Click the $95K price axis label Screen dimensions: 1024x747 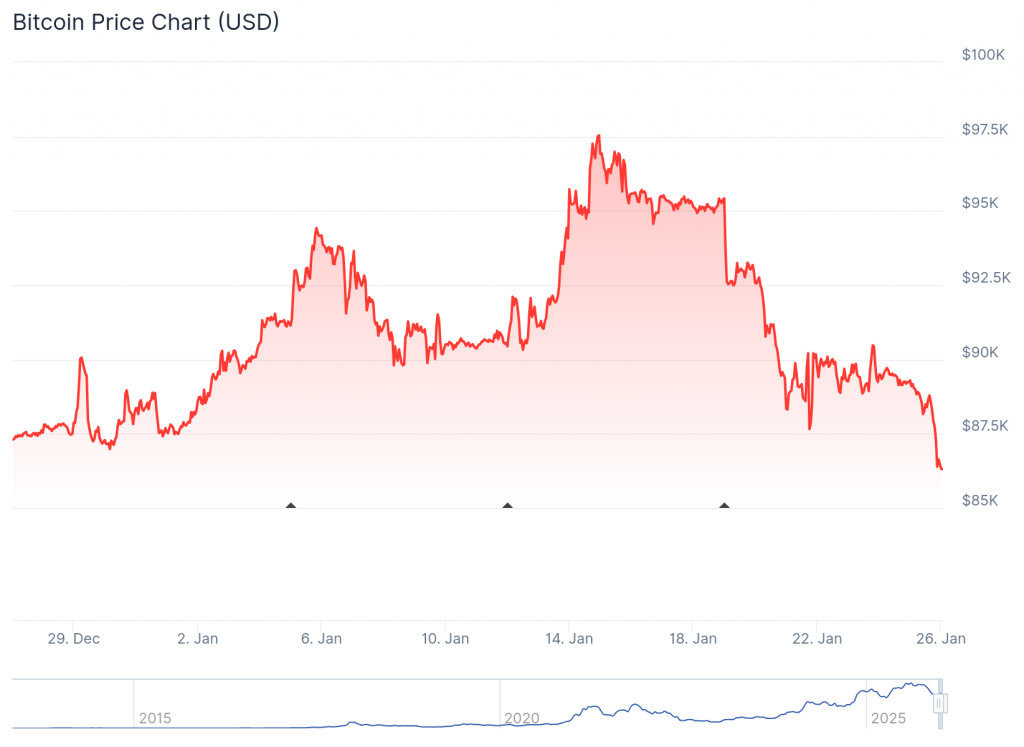pyautogui.click(x=982, y=204)
